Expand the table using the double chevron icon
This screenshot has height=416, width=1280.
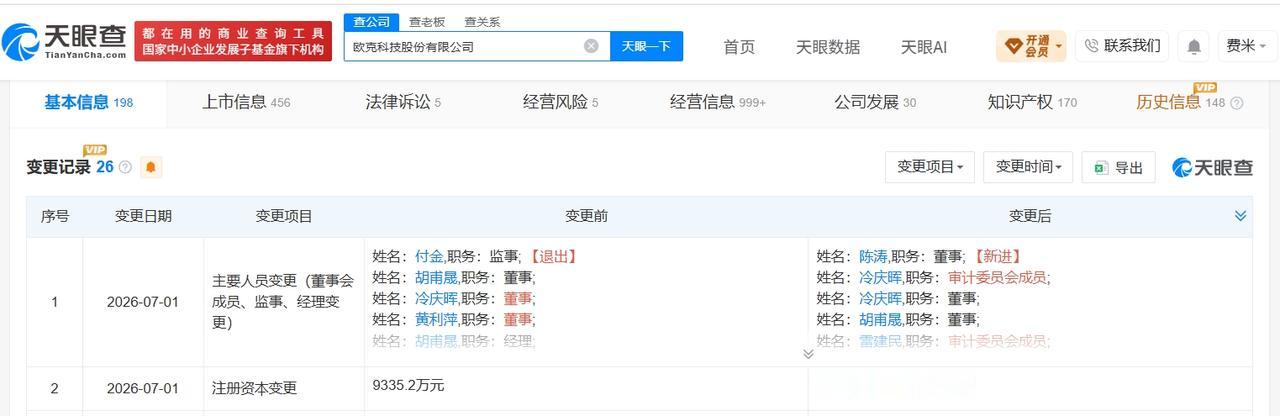tap(1240, 216)
